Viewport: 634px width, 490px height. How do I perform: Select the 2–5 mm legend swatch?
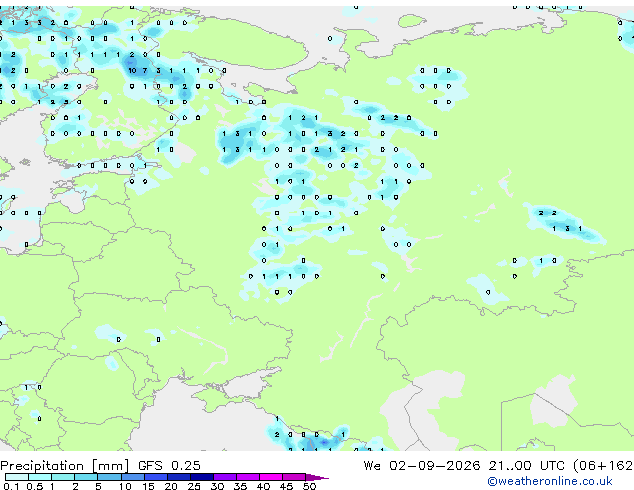tap(86, 477)
